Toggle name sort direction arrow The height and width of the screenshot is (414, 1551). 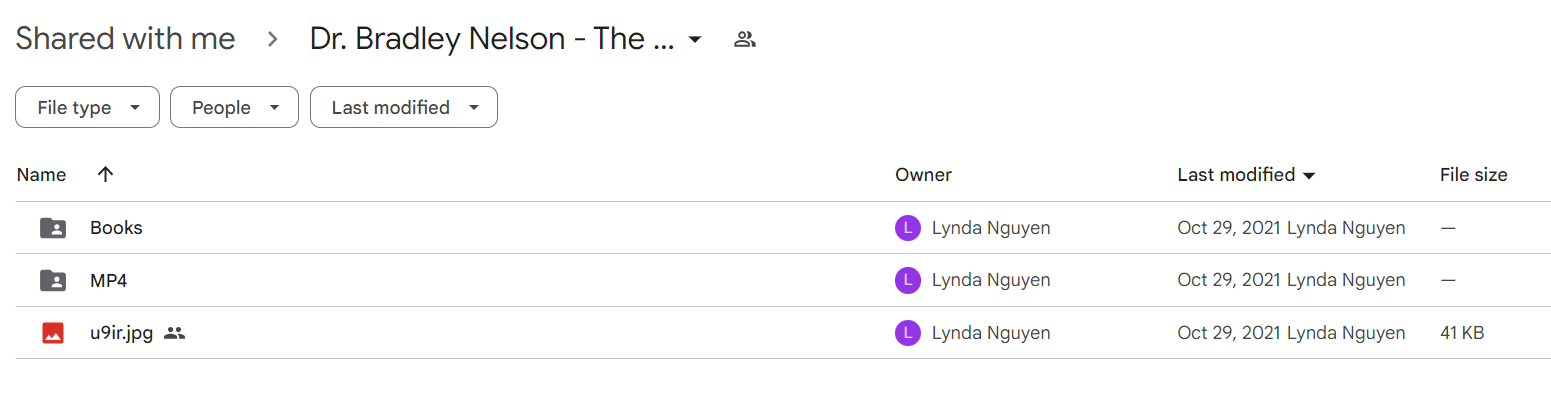(x=105, y=174)
